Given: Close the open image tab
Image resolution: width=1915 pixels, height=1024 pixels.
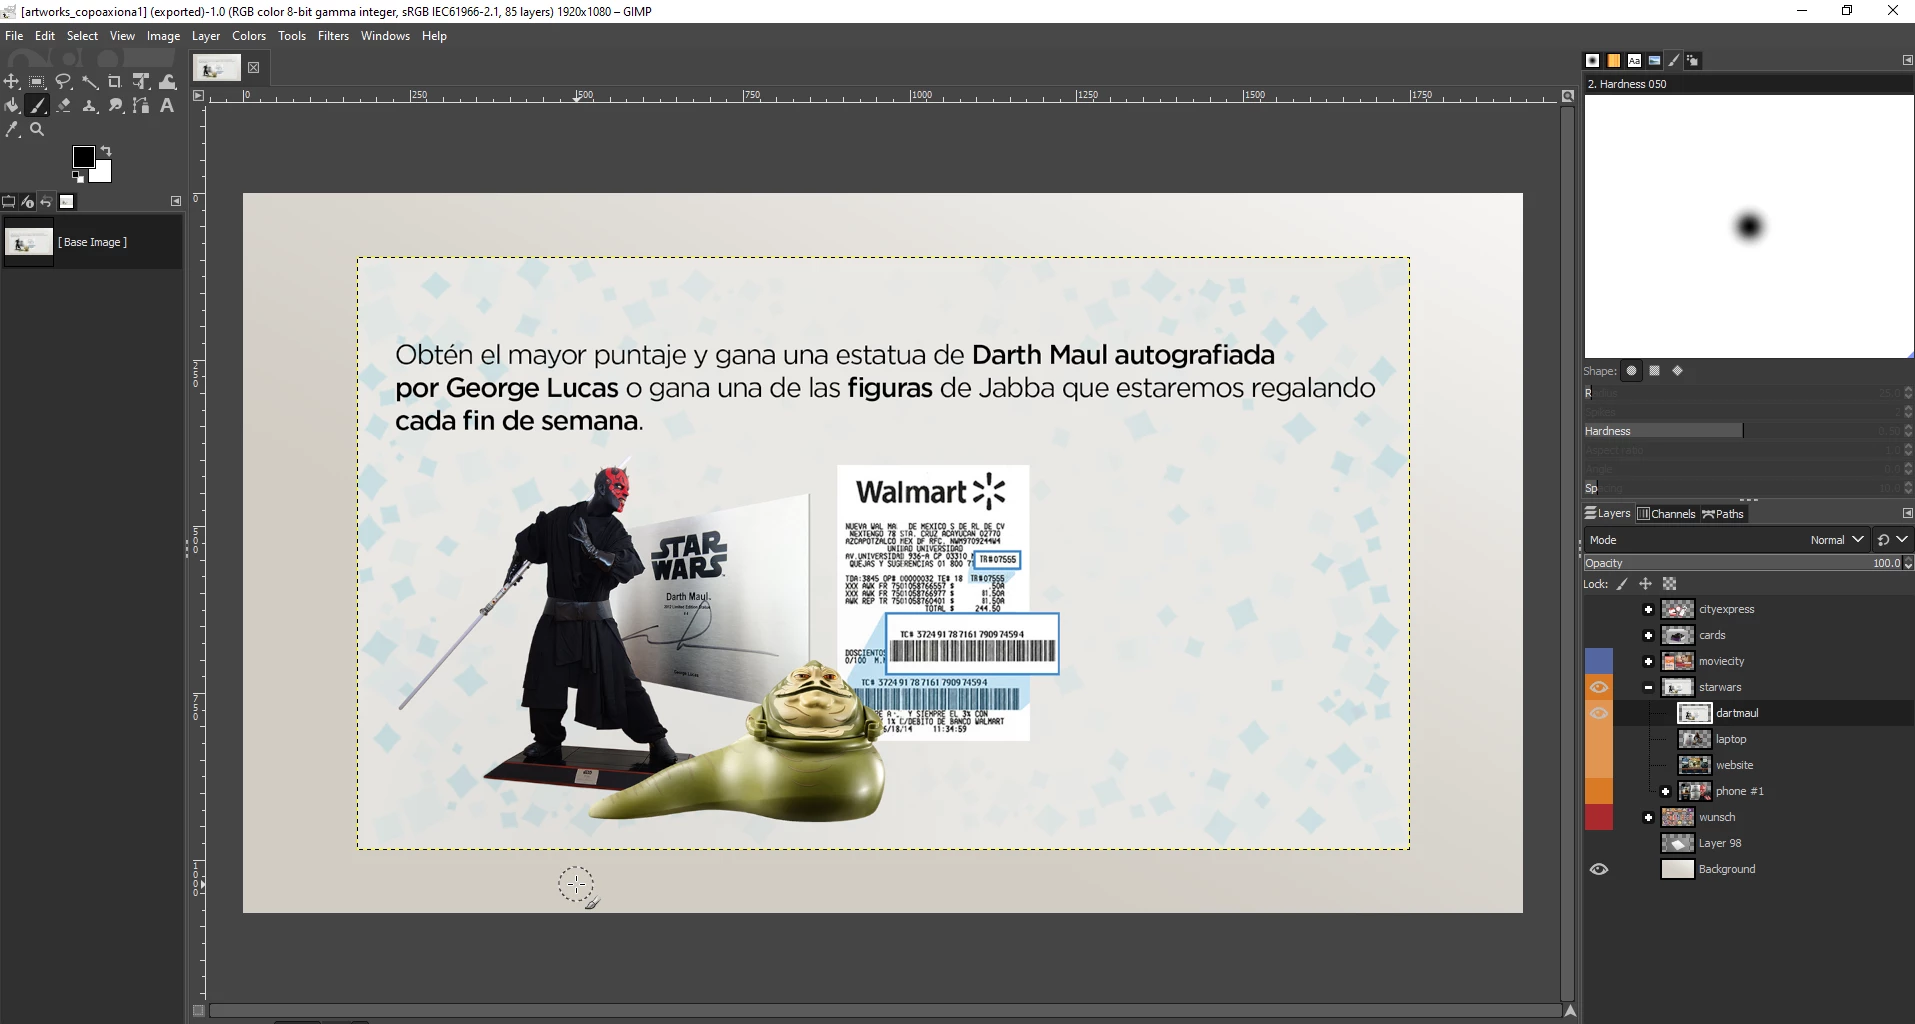Looking at the screenshot, I should click(254, 68).
